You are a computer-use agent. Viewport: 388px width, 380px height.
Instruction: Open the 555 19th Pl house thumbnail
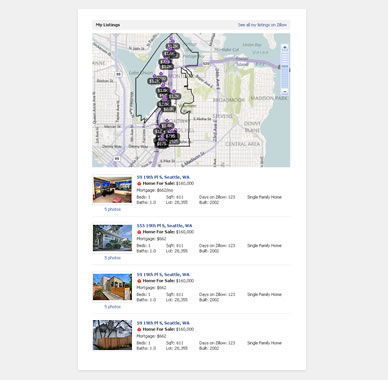pos(113,238)
